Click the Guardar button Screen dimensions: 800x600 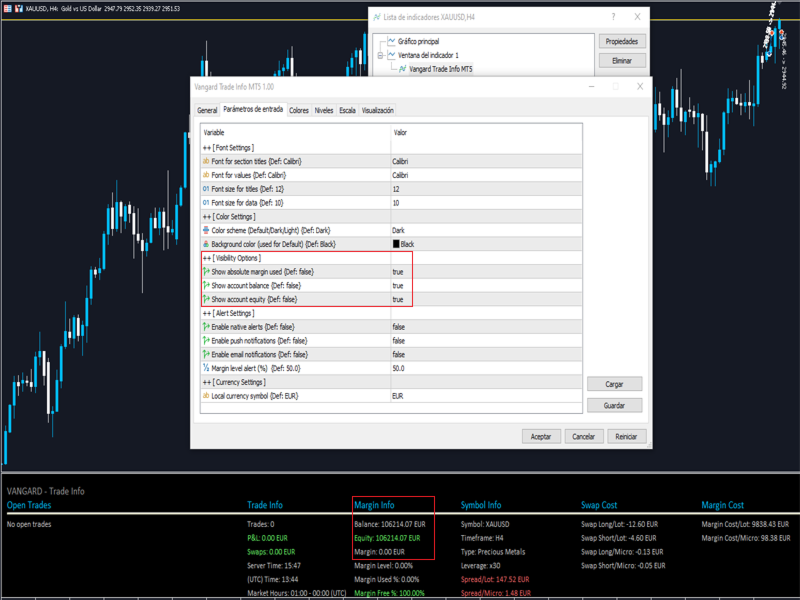click(614, 406)
